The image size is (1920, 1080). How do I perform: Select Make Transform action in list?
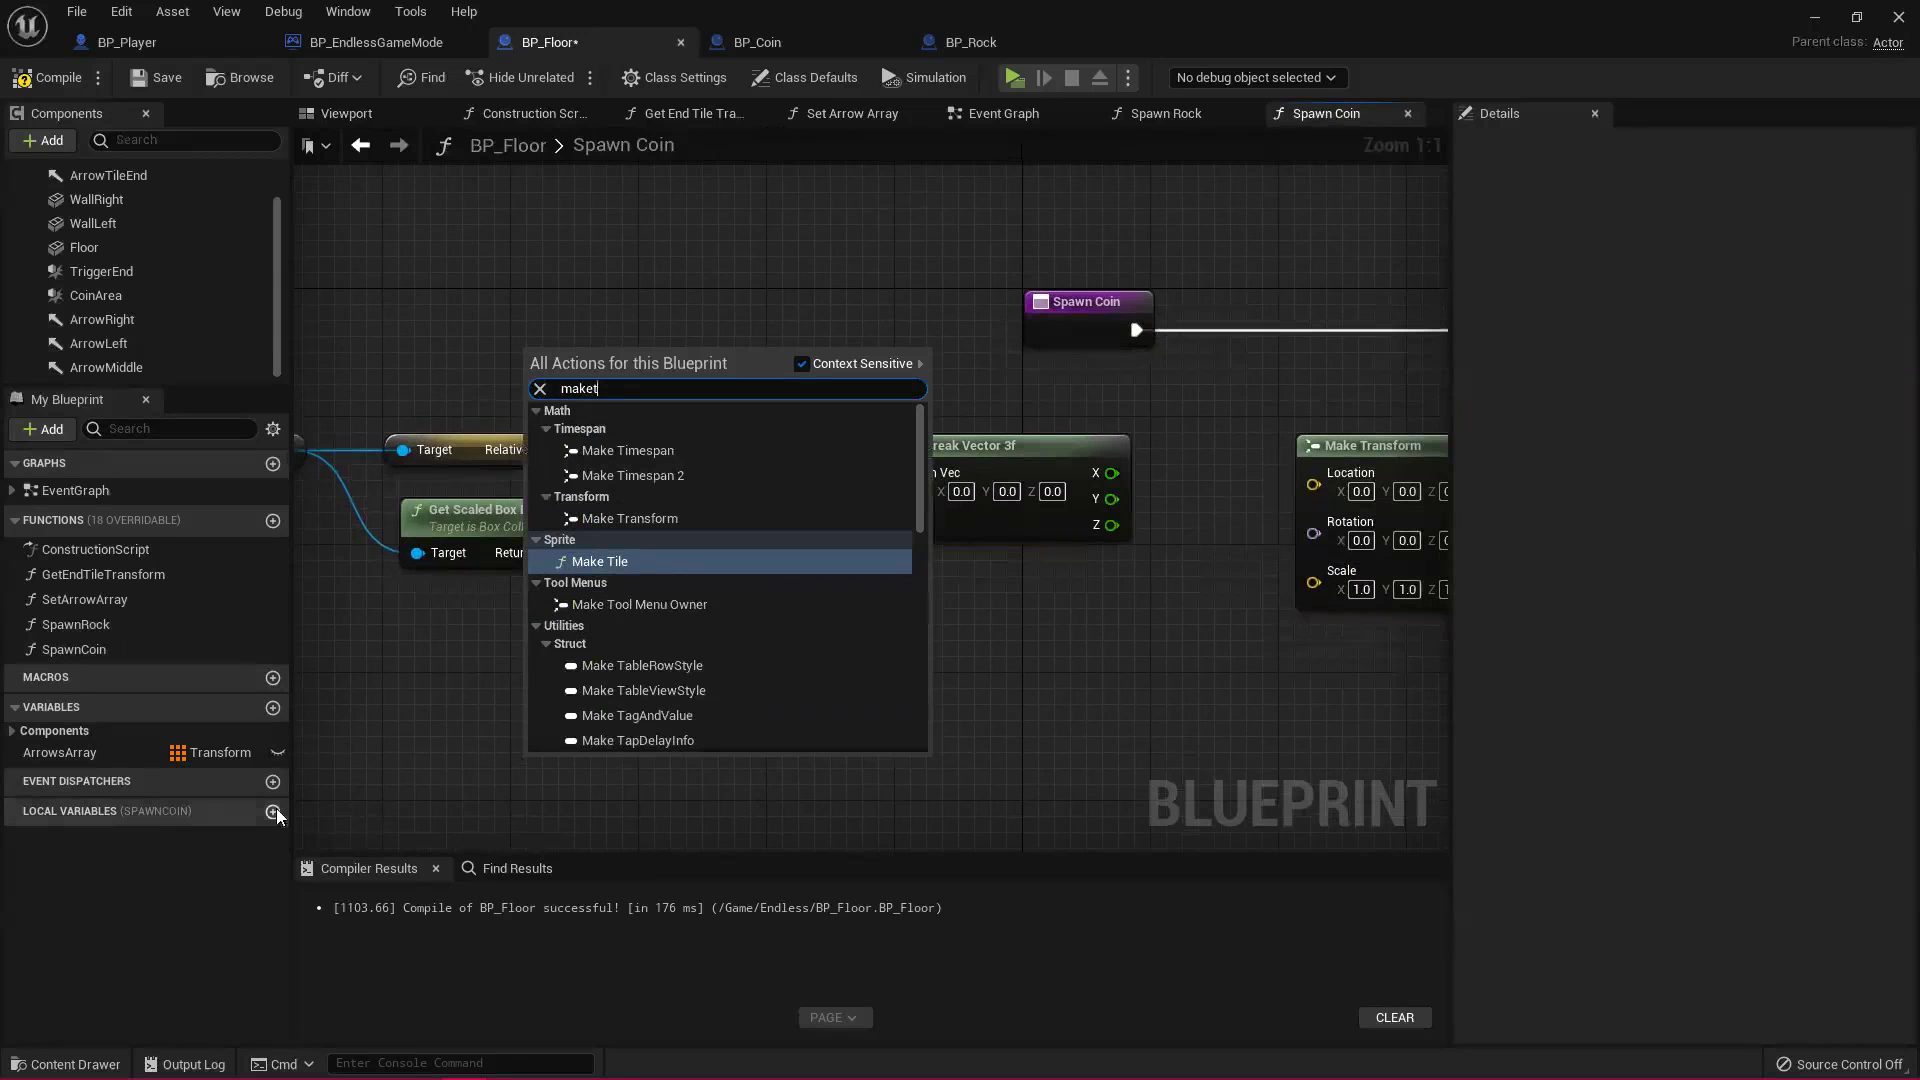pos(720,519)
